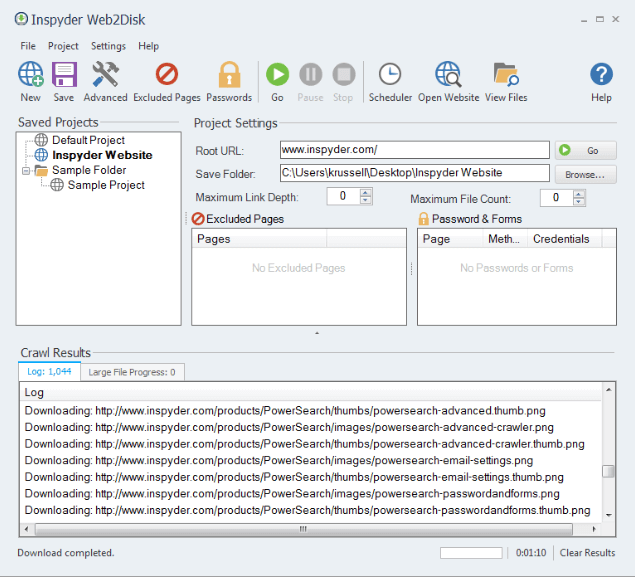Click the 0:01:10 elapsed time
Image resolution: width=635 pixels, height=577 pixels.
coord(531,553)
